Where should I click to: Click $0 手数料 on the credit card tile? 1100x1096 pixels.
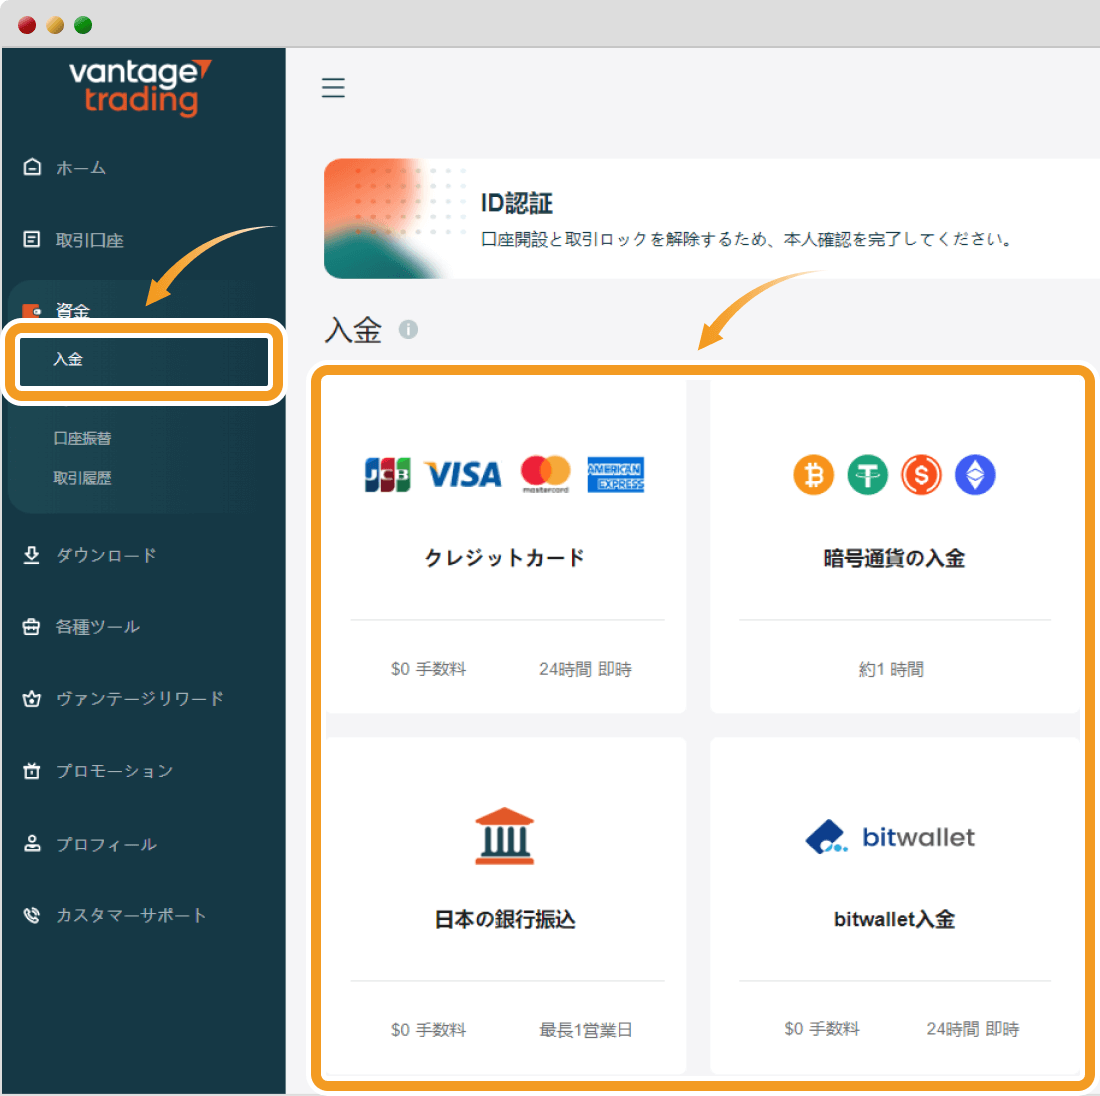pyautogui.click(x=429, y=669)
